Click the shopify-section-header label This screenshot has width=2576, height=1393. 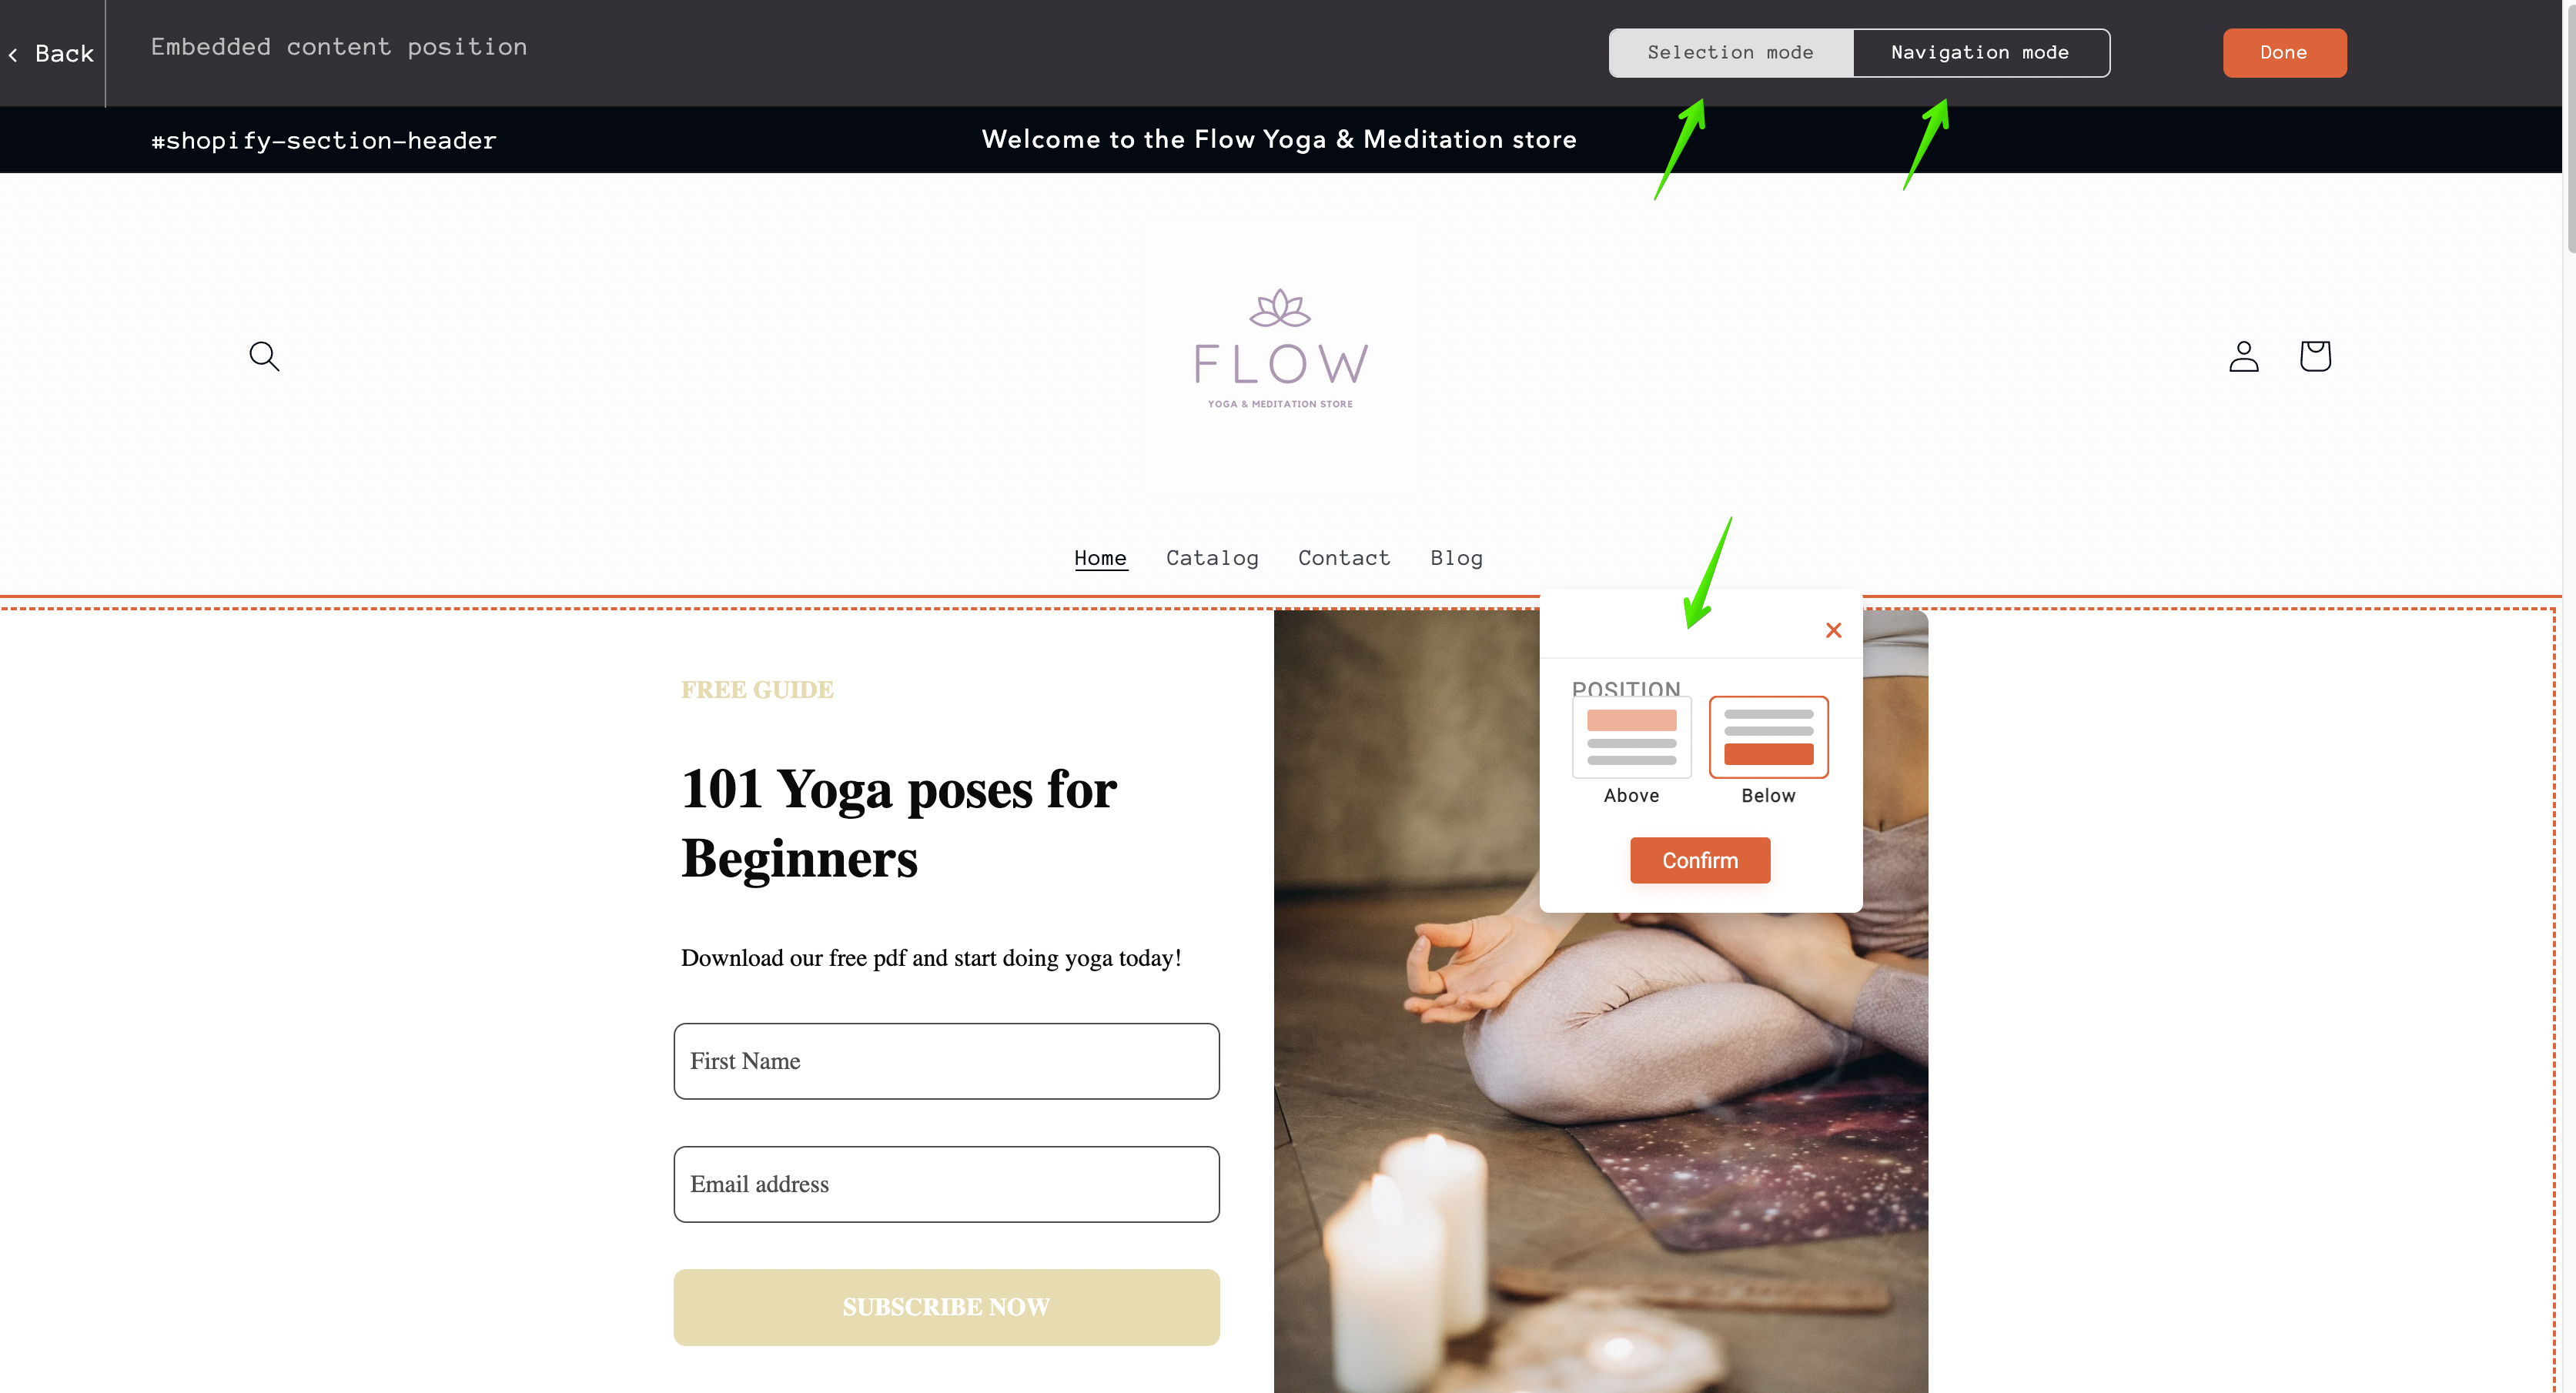click(324, 139)
